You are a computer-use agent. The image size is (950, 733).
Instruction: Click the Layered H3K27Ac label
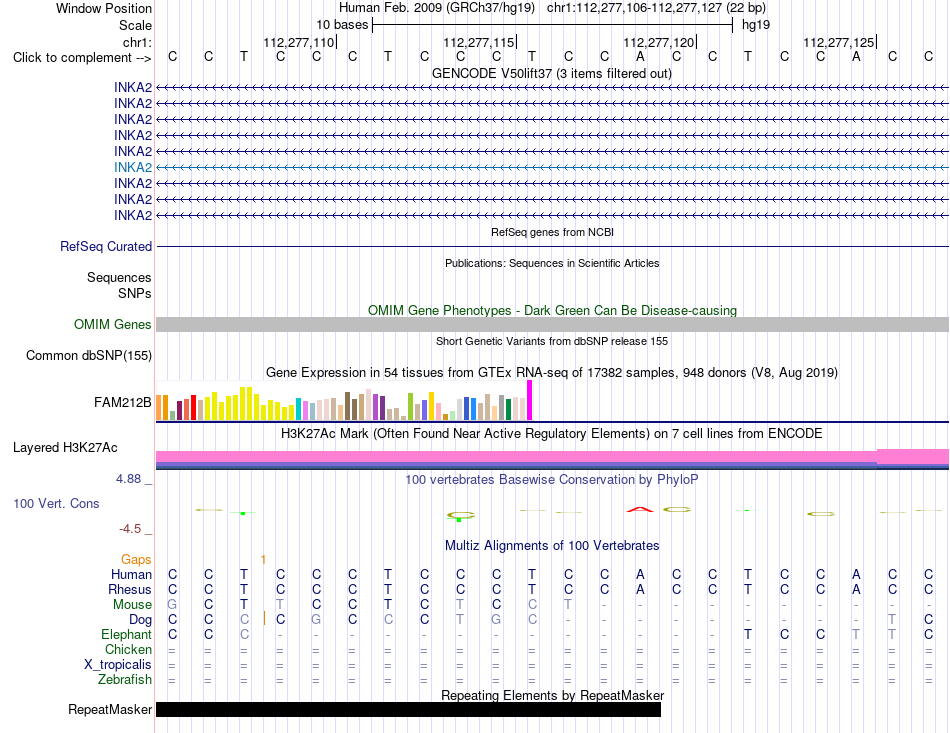[65, 448]
